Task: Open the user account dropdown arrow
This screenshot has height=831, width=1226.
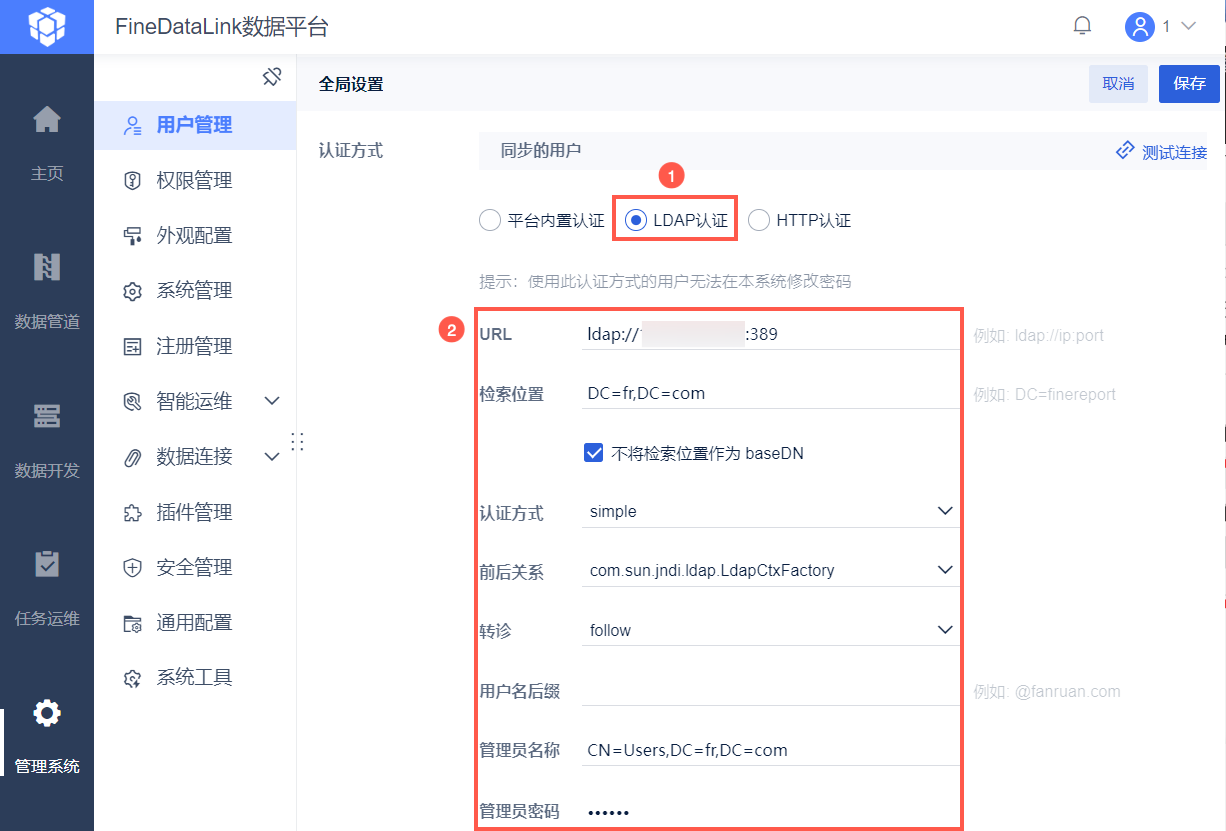Action: [x=1188, y=26]
